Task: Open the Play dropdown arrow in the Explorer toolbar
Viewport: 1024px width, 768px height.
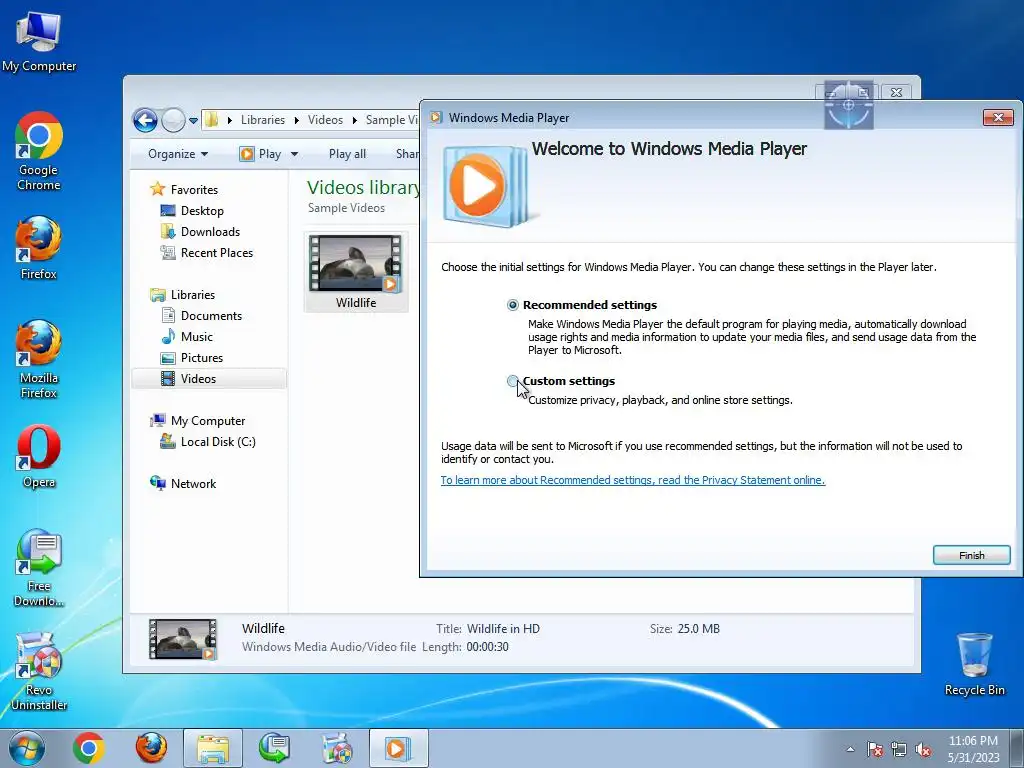Action: [x=295, y=154]
